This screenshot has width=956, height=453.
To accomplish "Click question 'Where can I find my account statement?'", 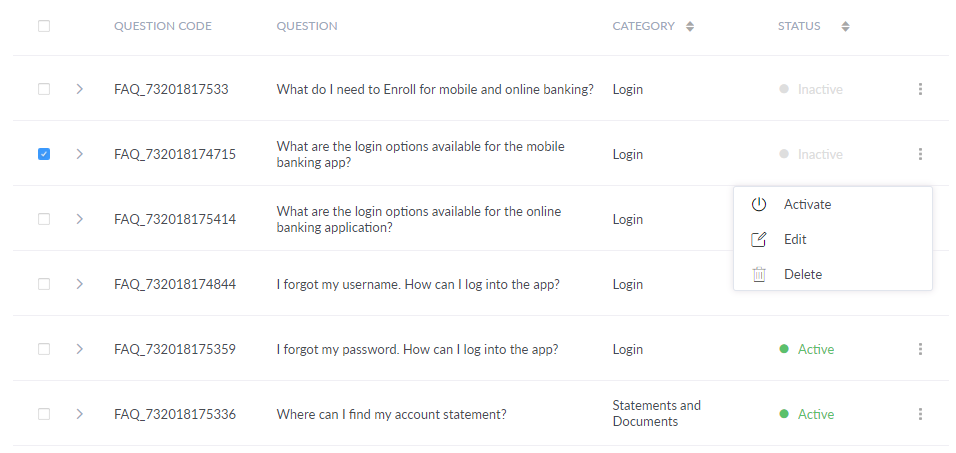I will (391, 414).
